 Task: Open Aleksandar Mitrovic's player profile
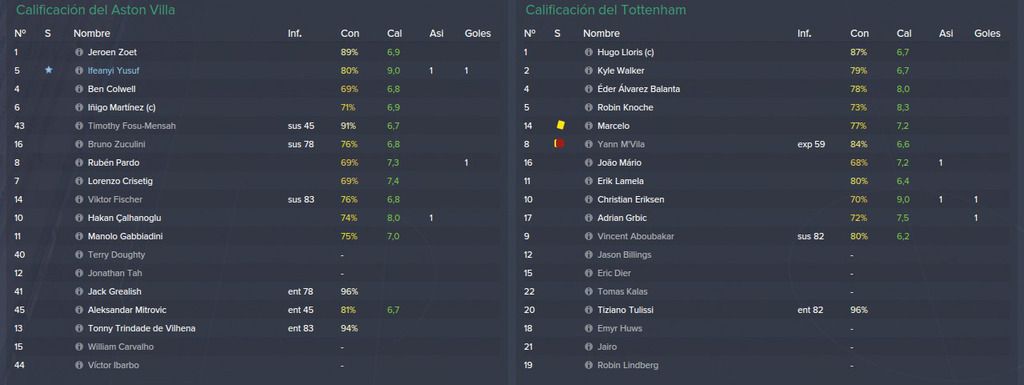pos(127,310)
